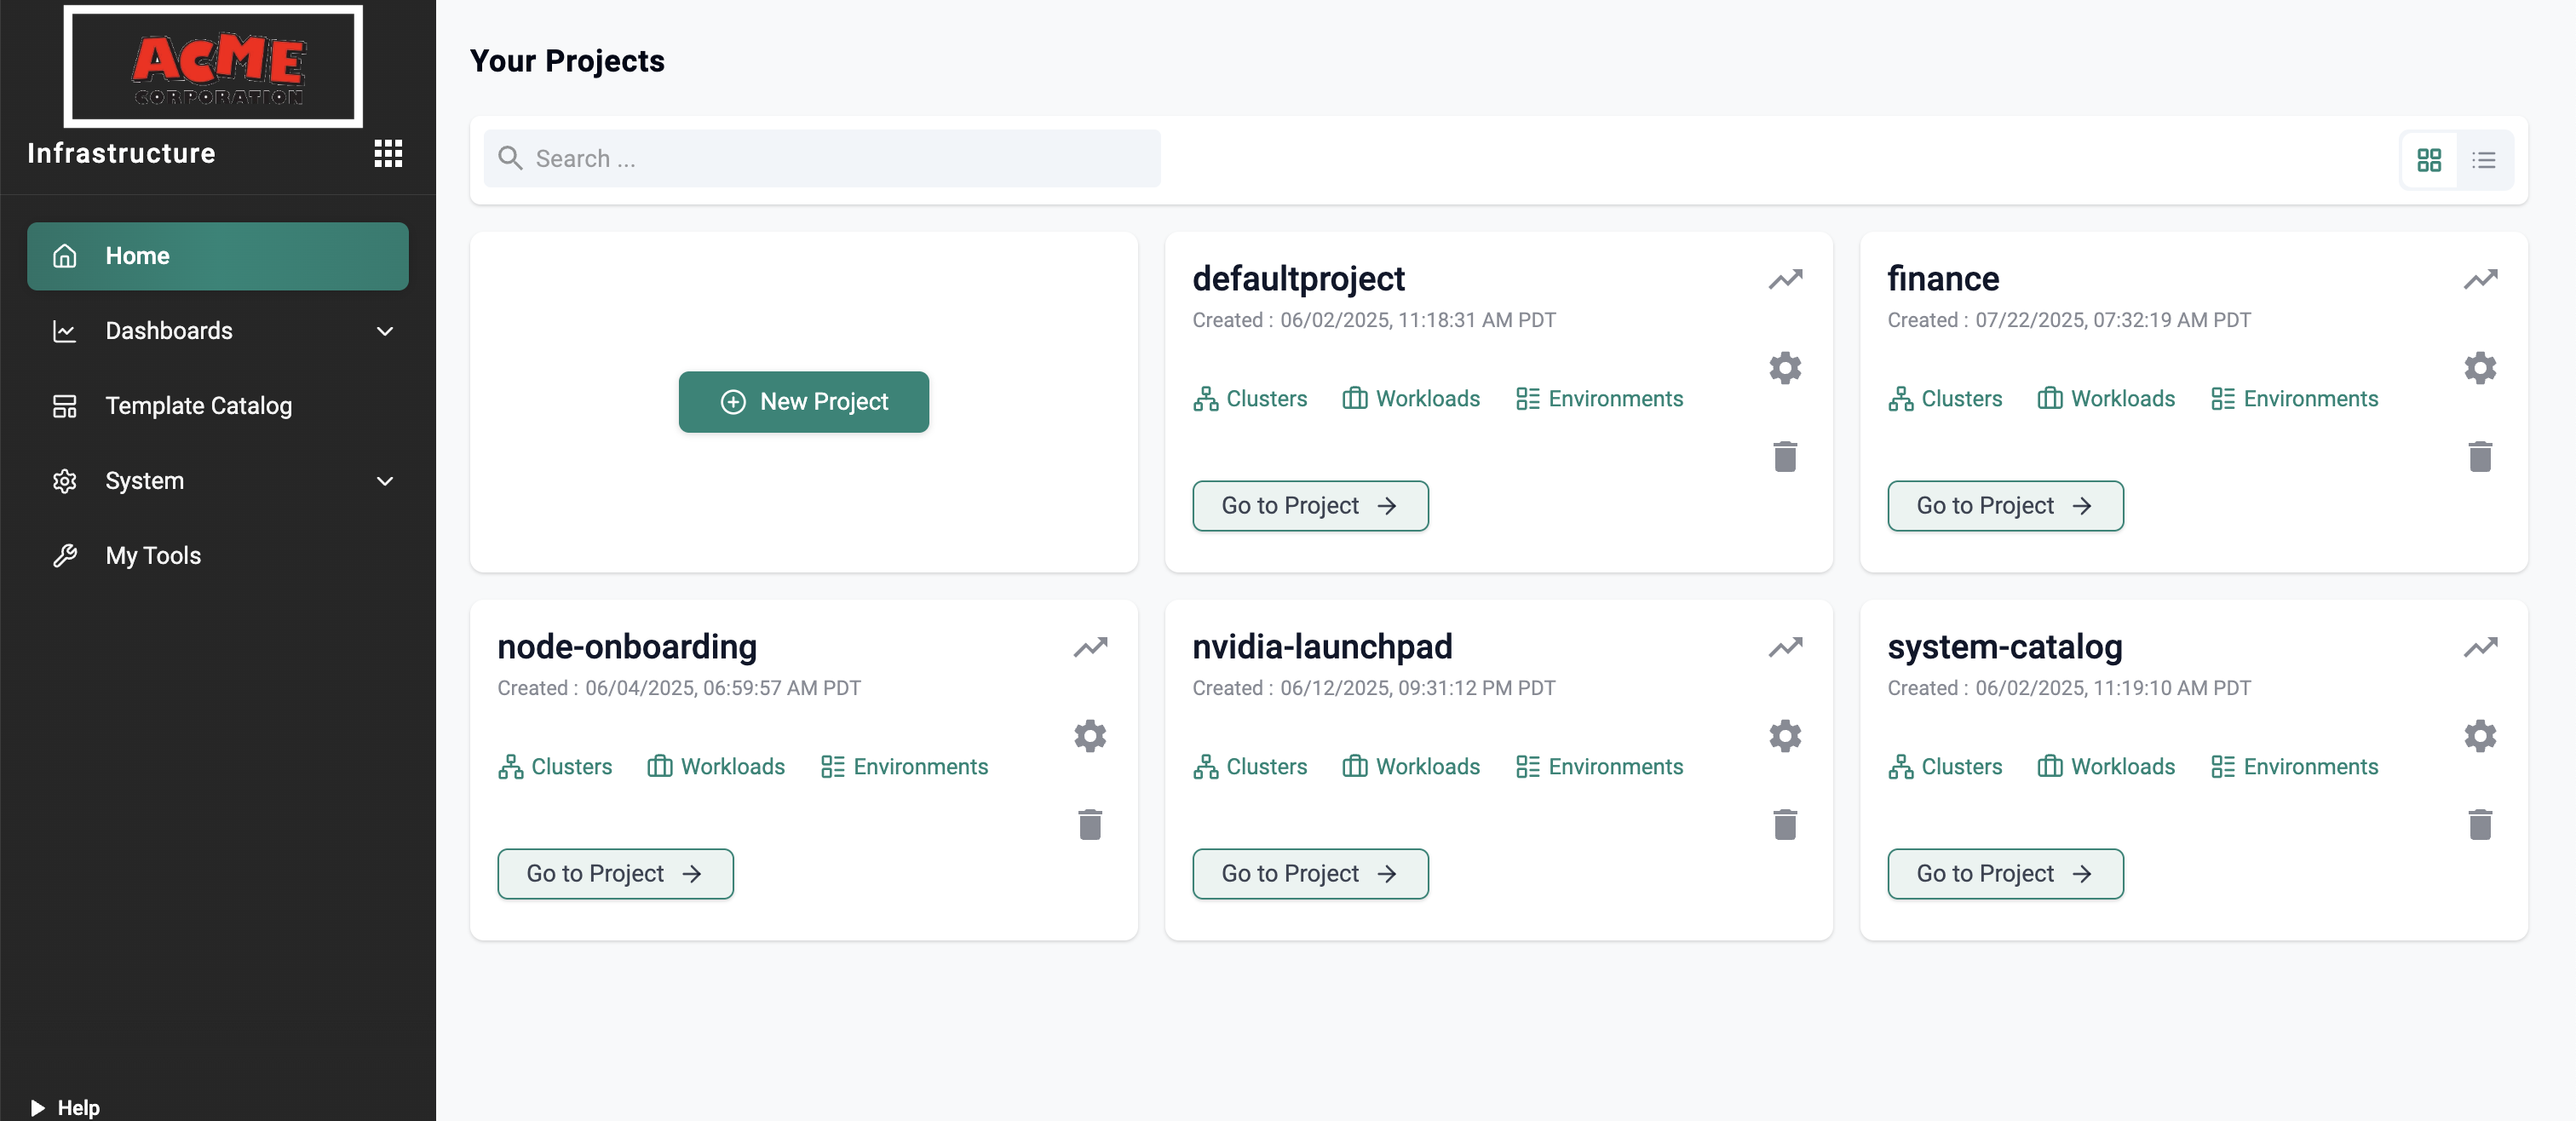The image size is (2576, 1121).
Task: Switch to list view
Action: [2484, 160]
